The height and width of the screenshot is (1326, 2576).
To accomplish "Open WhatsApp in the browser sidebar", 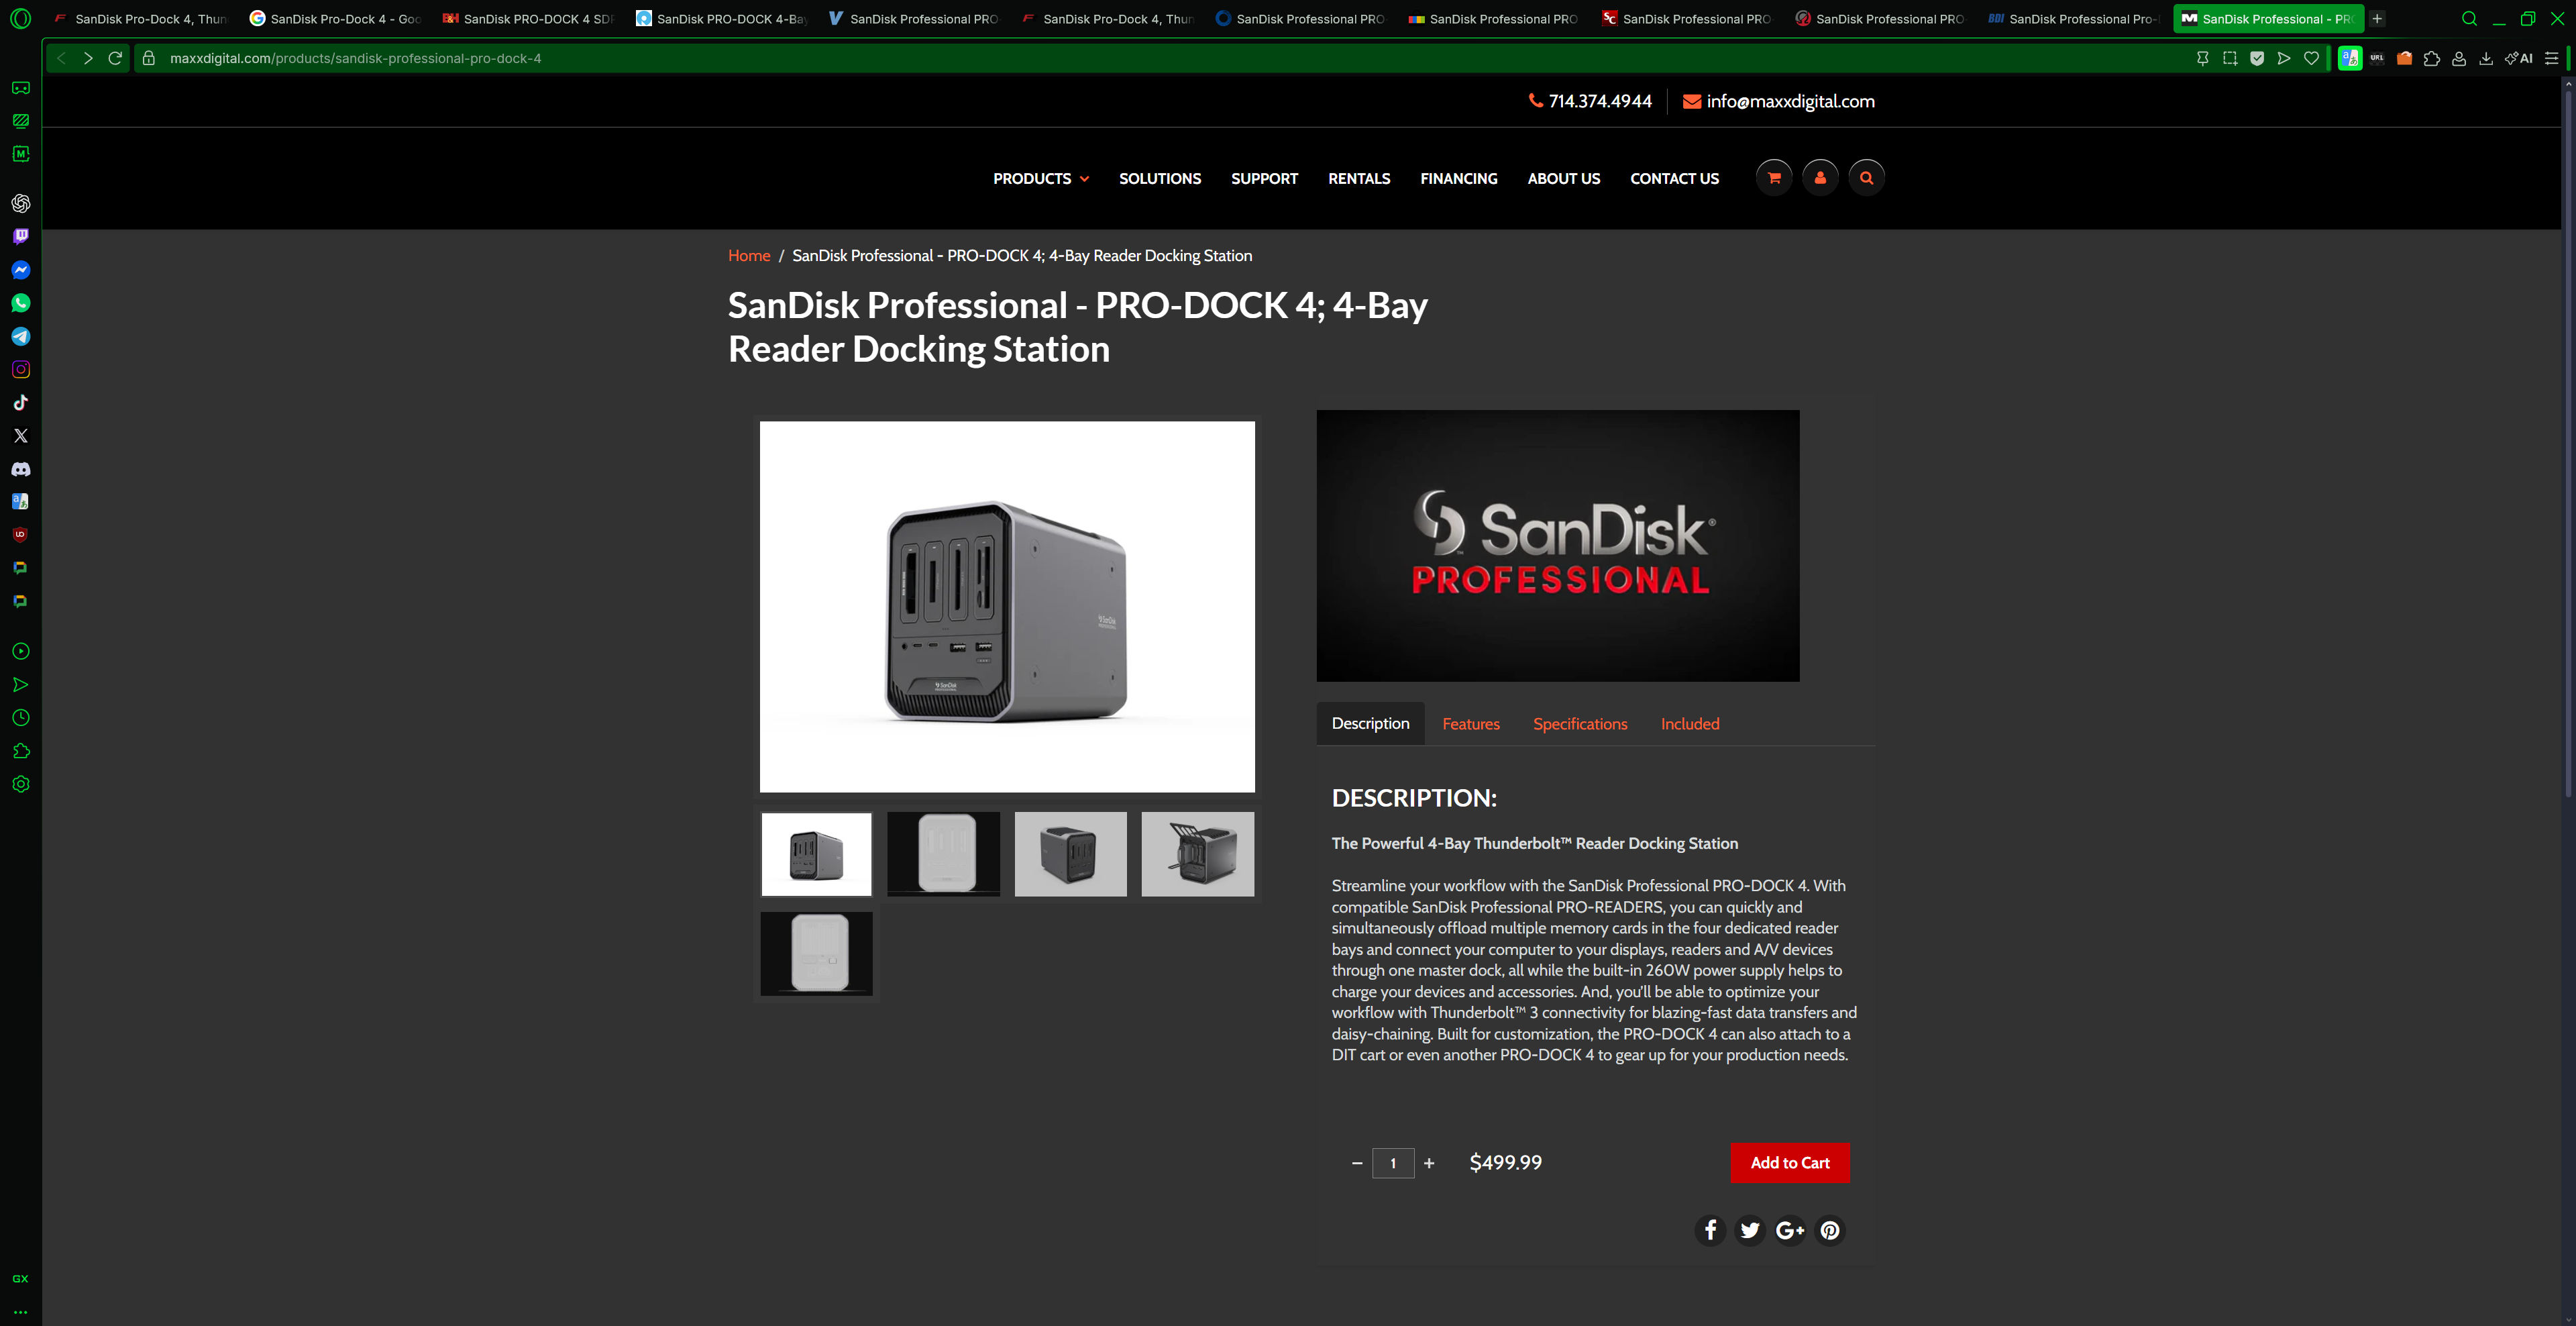I will pos(21,303).
